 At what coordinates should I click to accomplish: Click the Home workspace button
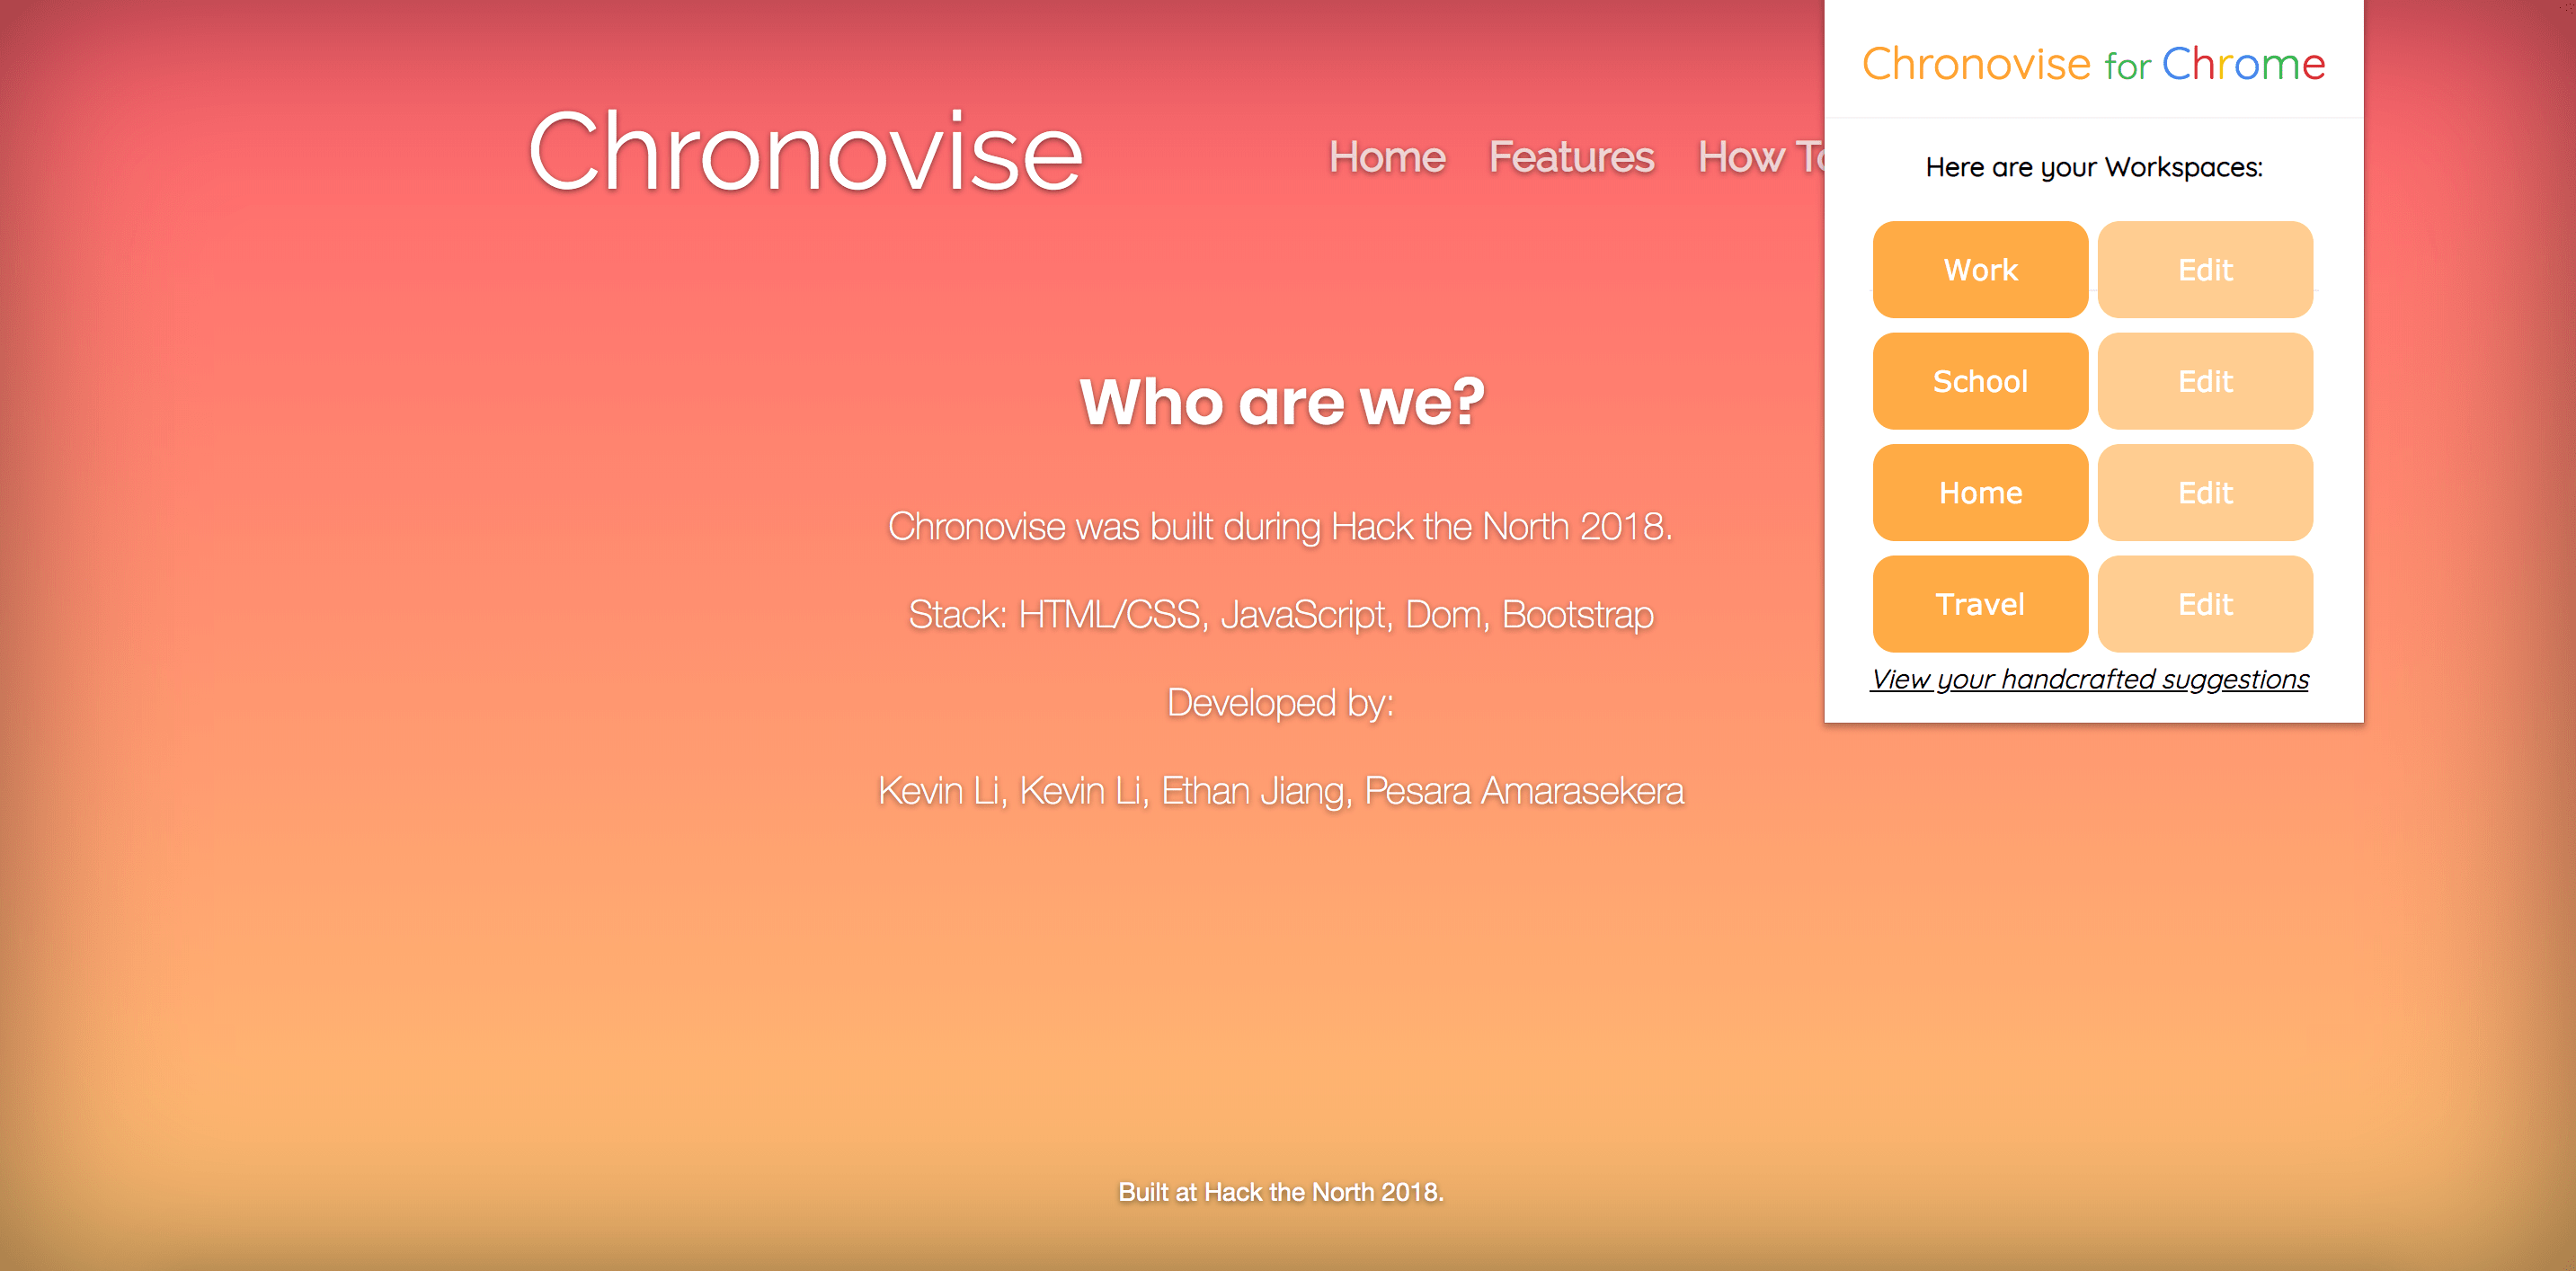click(1980, 493)
